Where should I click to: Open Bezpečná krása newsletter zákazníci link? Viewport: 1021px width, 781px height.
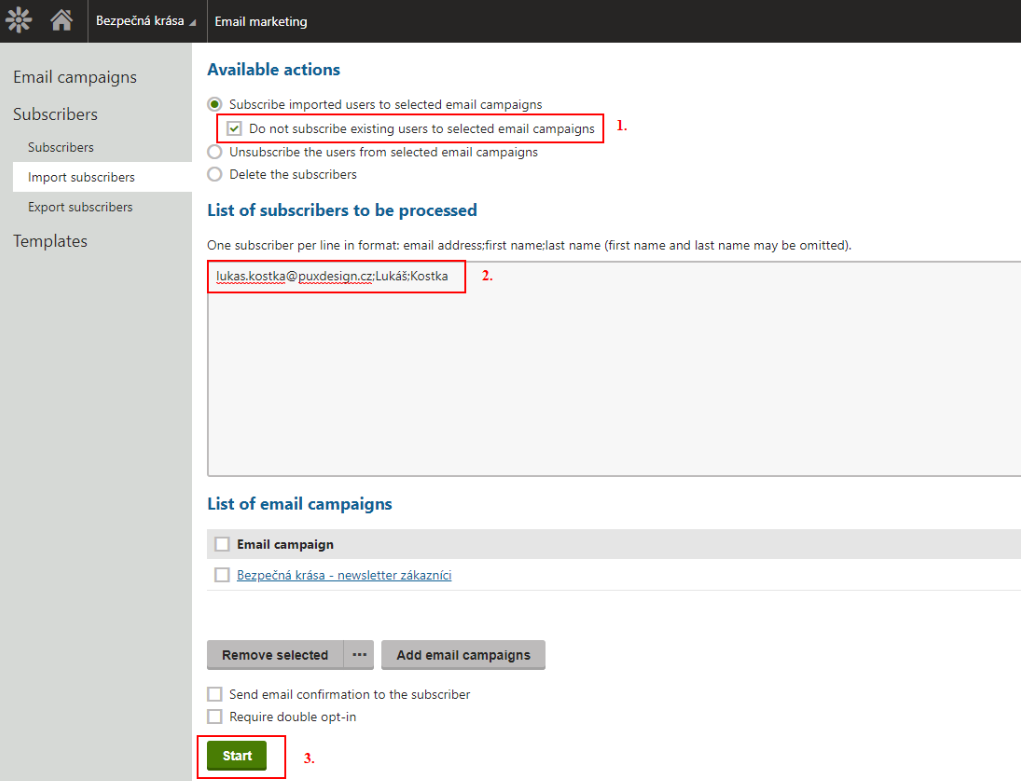(x=344, y=575)
